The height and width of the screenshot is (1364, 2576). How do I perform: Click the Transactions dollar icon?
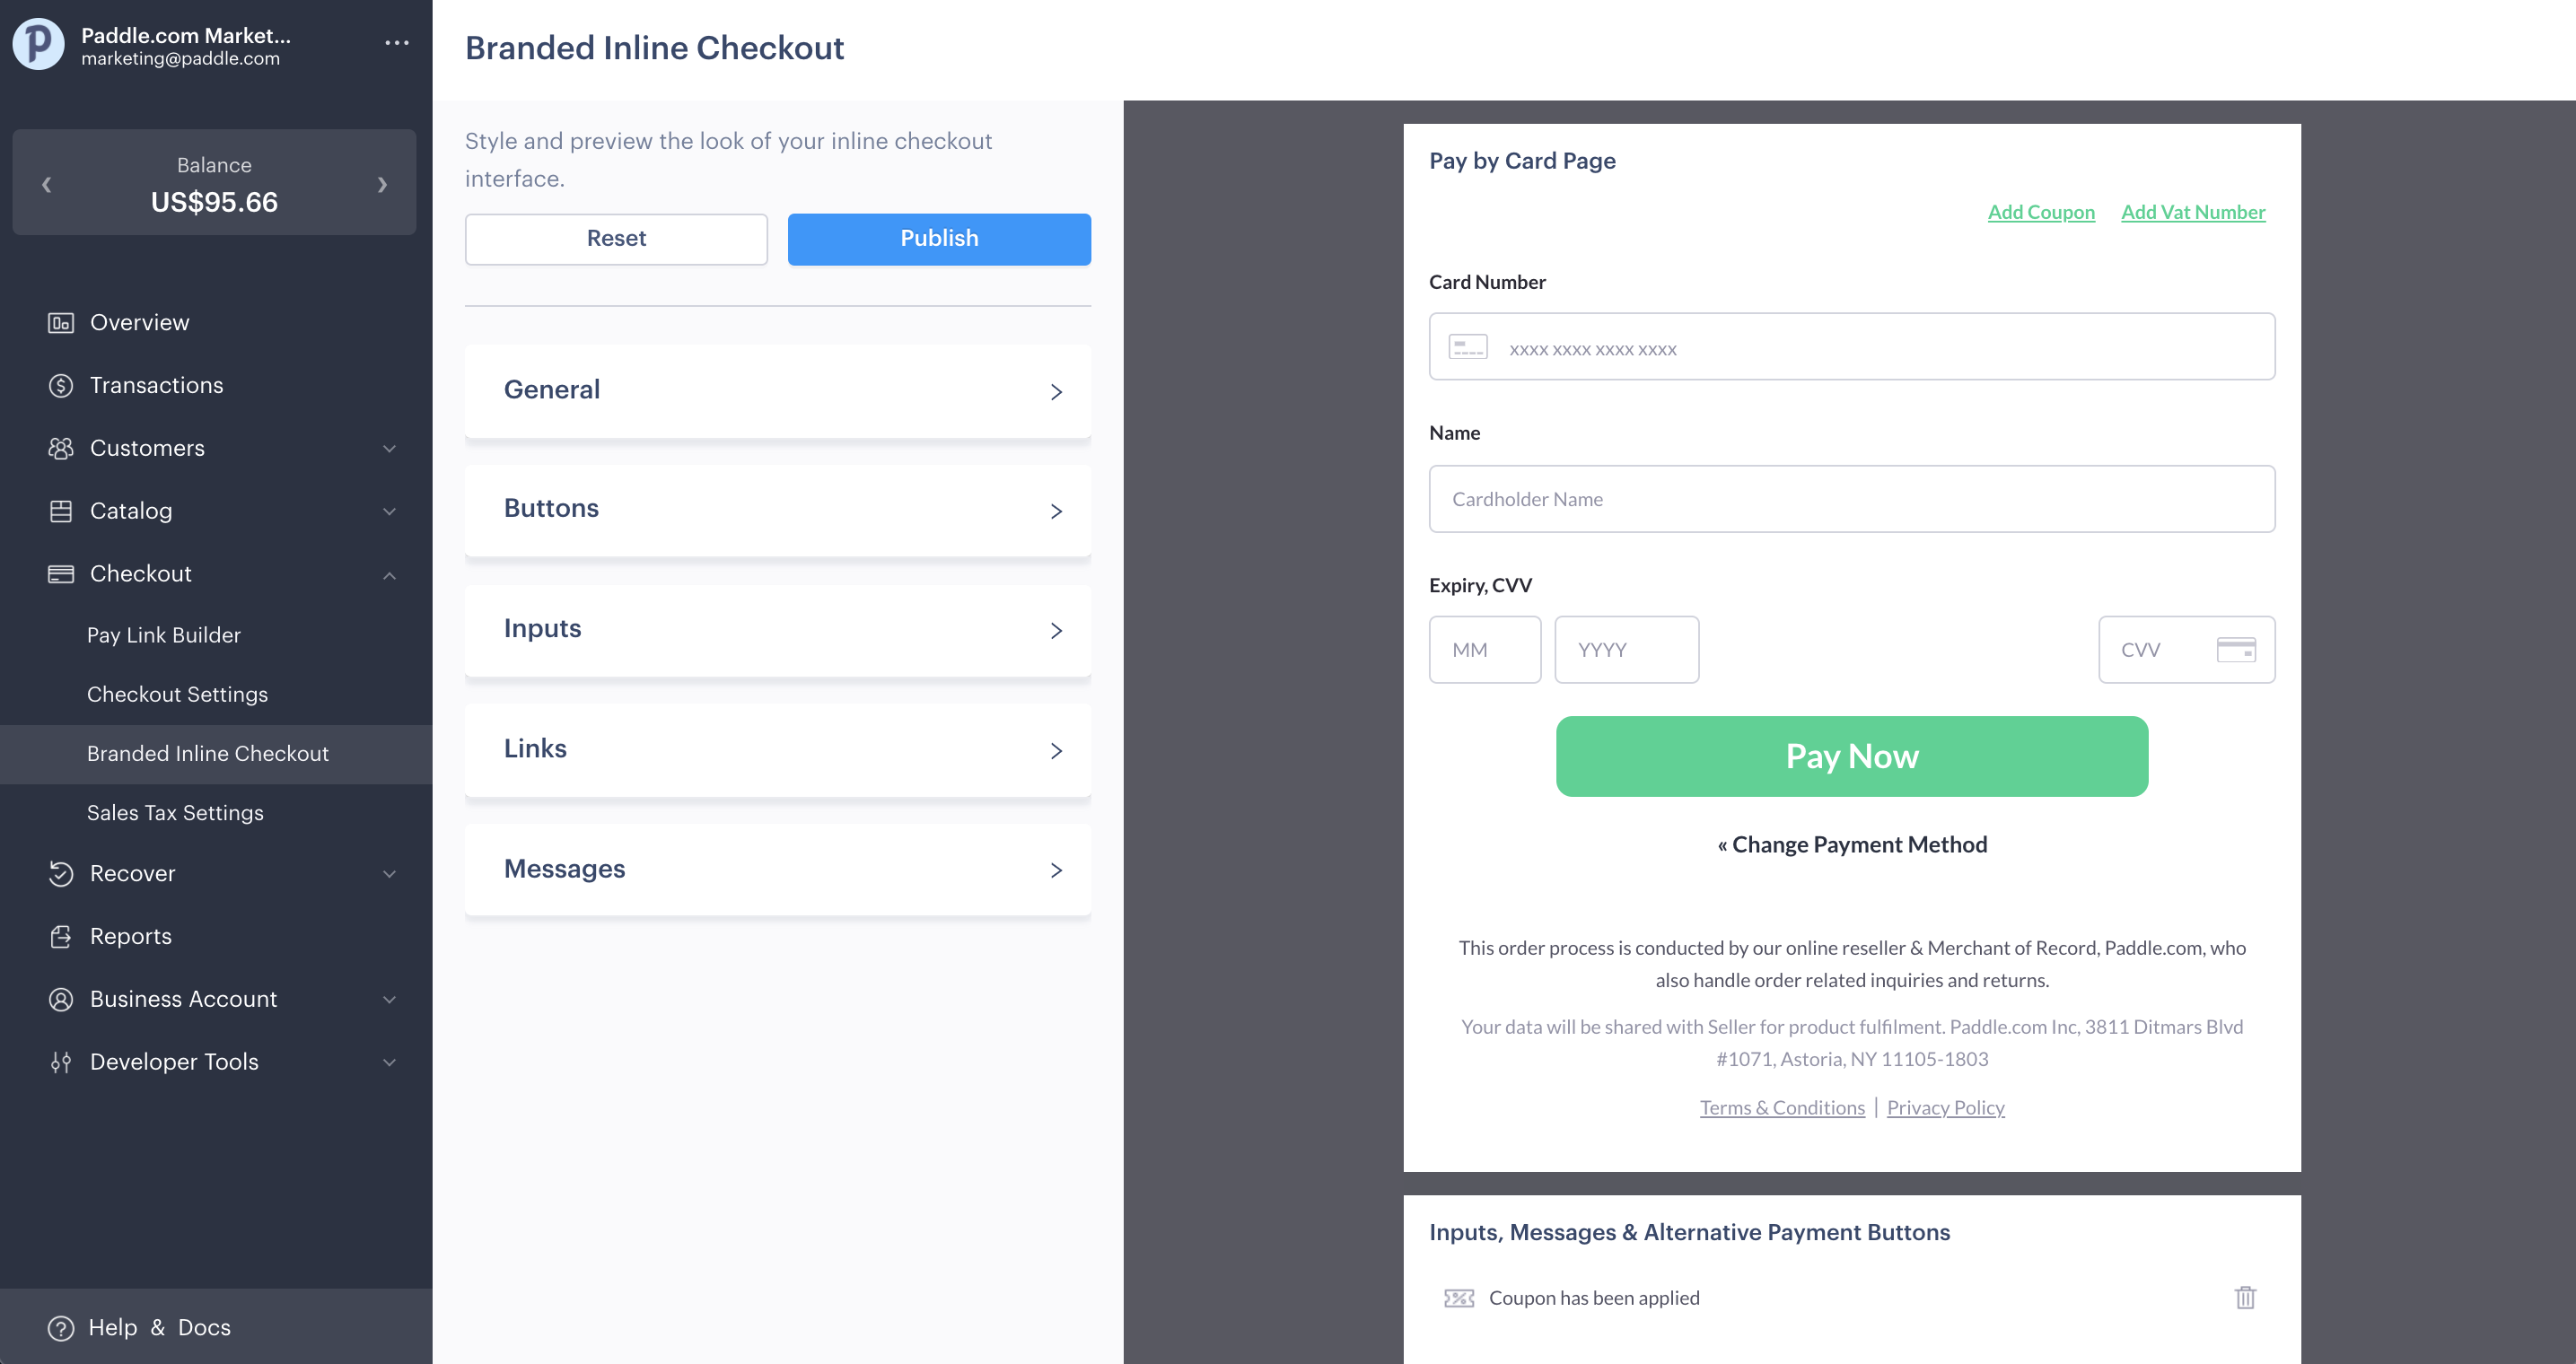(60, 385)
